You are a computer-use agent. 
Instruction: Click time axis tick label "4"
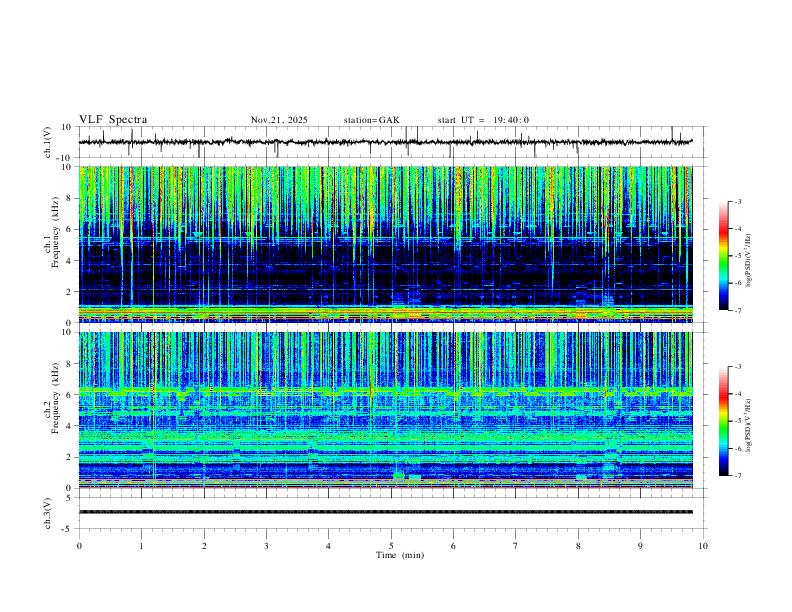pyautogui.click(x=328, y=546)
